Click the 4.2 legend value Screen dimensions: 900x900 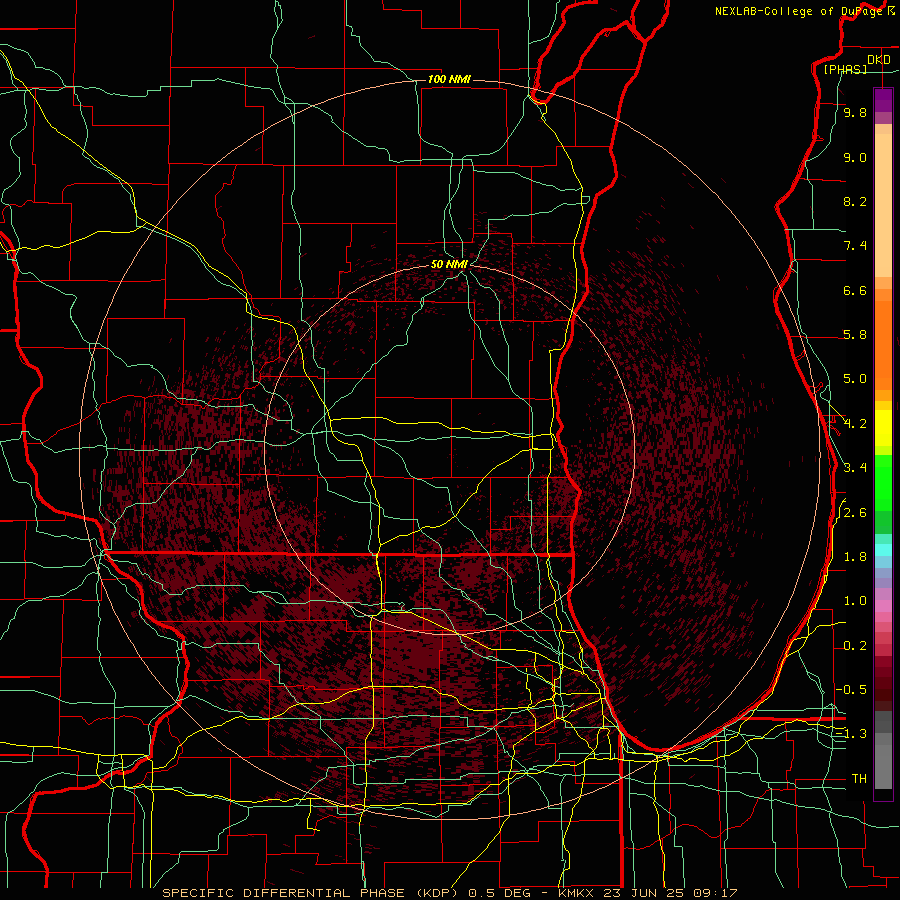tap(855, 424)
